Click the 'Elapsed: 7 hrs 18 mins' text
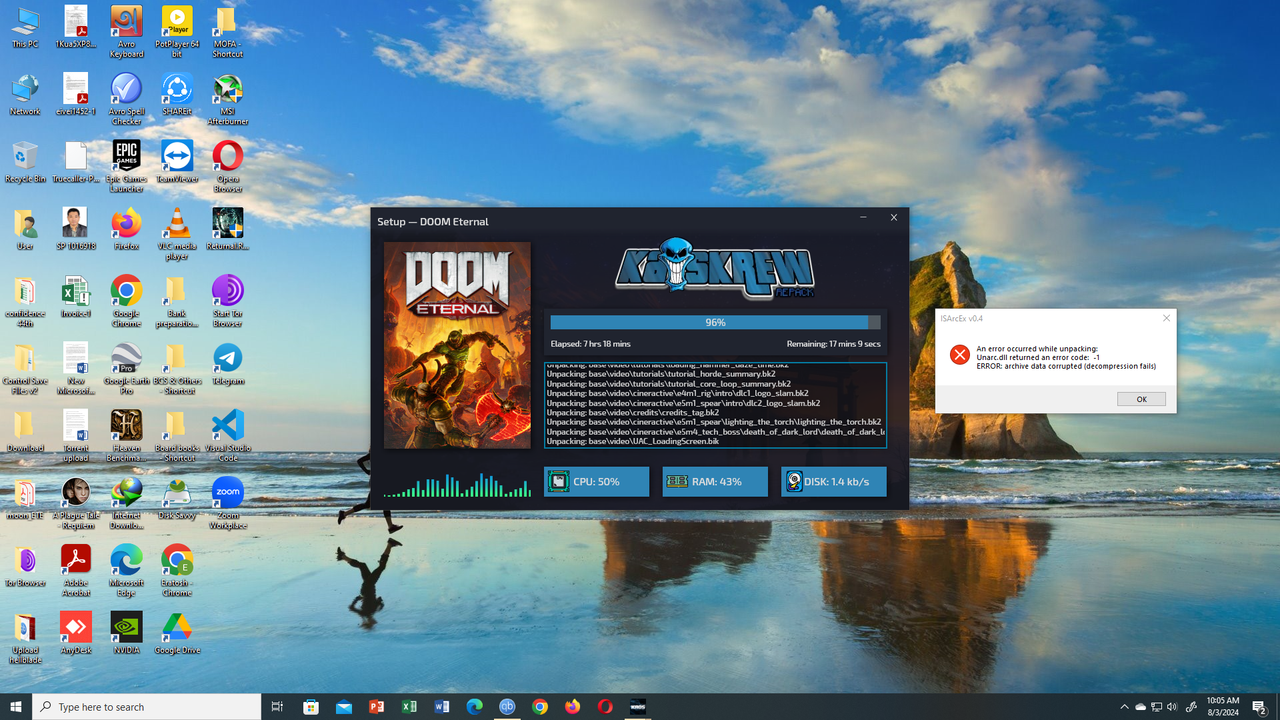The width and height of the screenshot is (1280, 720). pyautogui.click(x=591, y=344)
